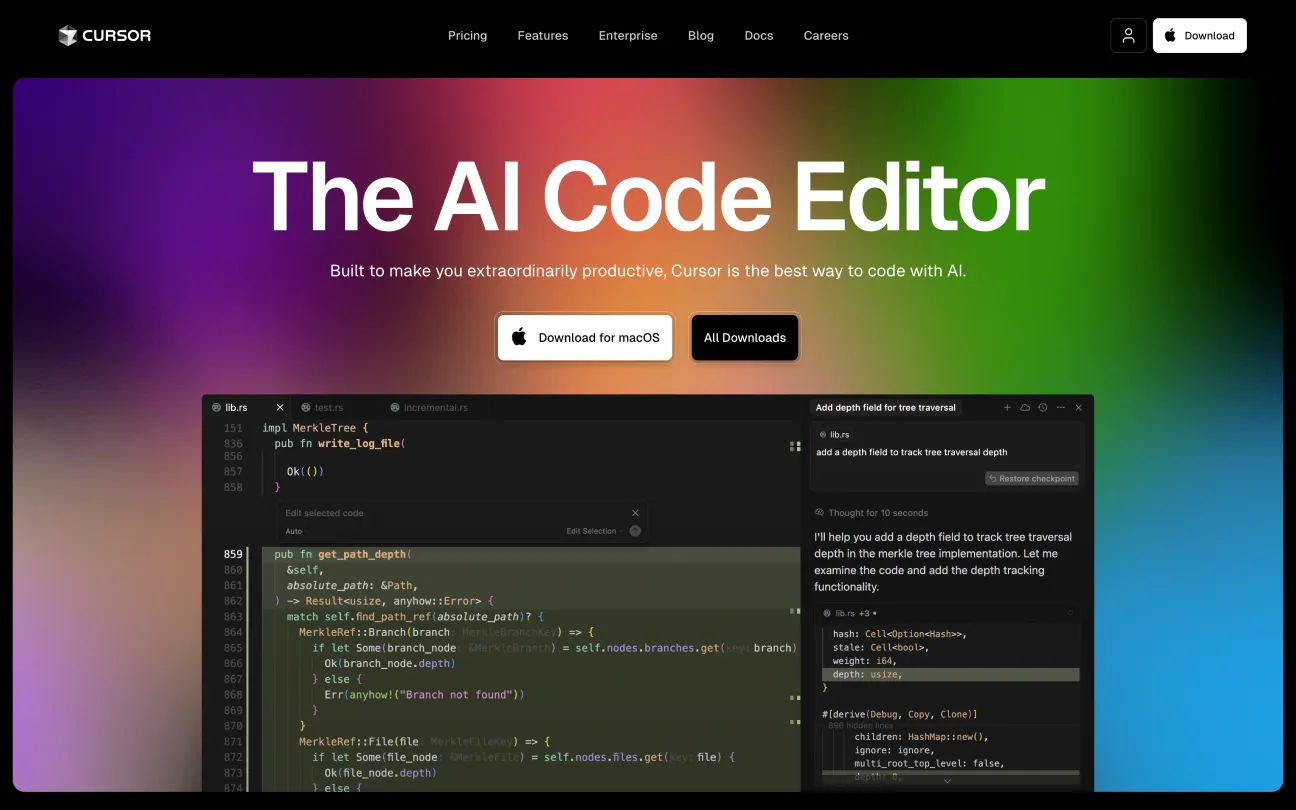Click the lib.rs file chip in chat message
This screenshot has width=1296, height=810.
tap(833, 435)
